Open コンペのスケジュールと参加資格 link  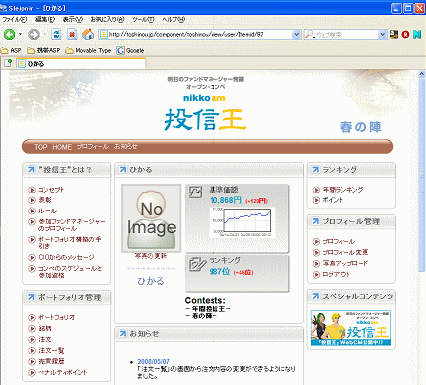tap(70, 272)
